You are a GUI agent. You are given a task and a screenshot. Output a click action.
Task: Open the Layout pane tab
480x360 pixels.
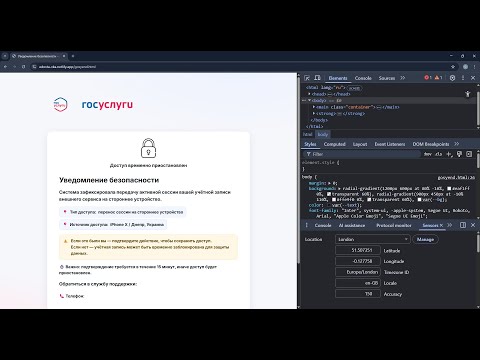click(x=360, y=144)
